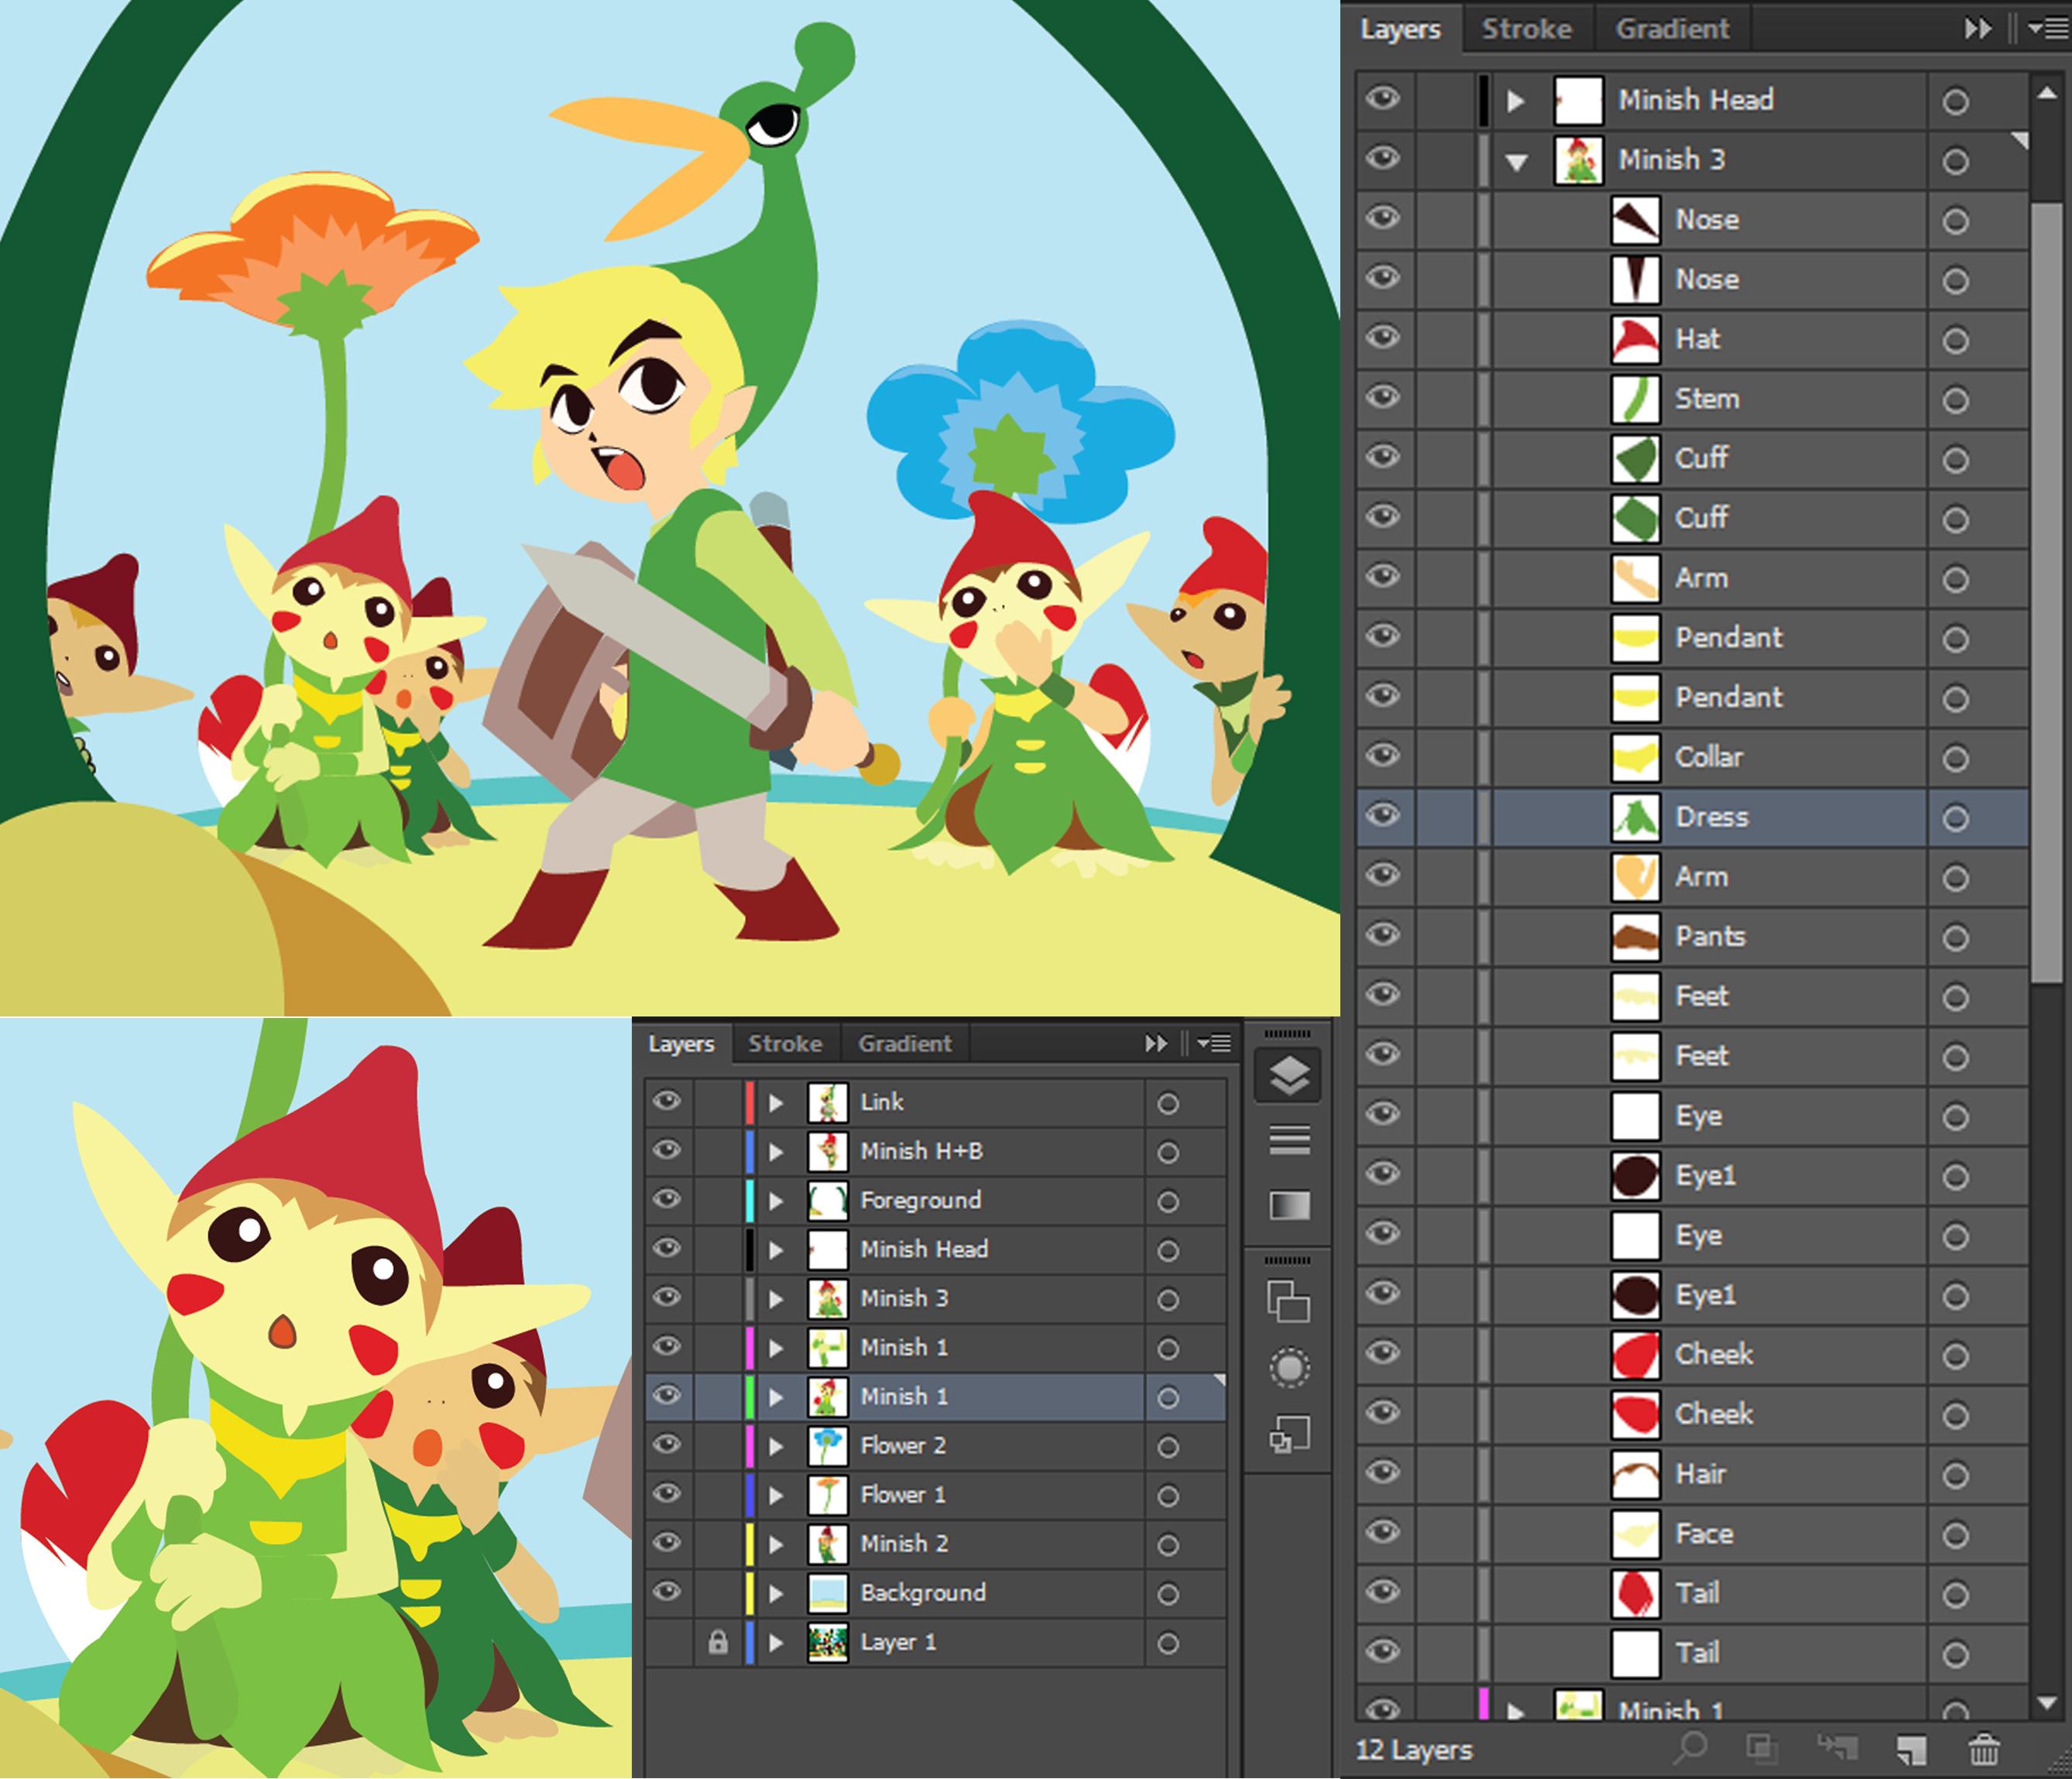This screenshot has height=1779, width=2072.
Task: Click the Link layer's red color bar
Action: tap(749, 1102)
